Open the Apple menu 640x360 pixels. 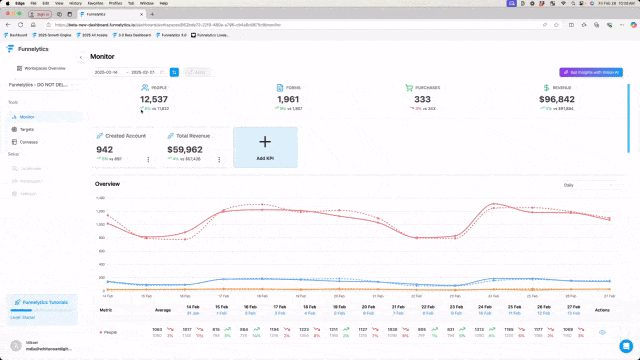click(7, 3)
